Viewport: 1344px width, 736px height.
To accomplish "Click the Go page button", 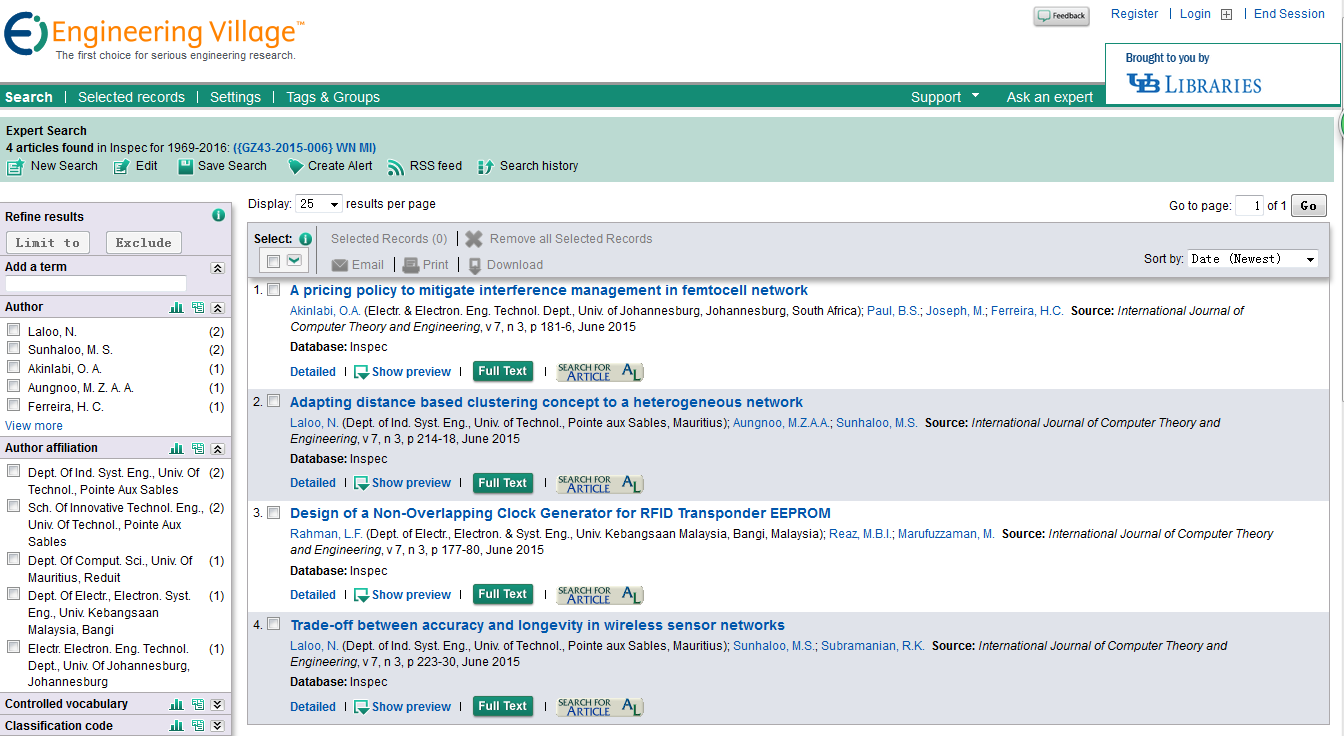I will coord(1309,206).
